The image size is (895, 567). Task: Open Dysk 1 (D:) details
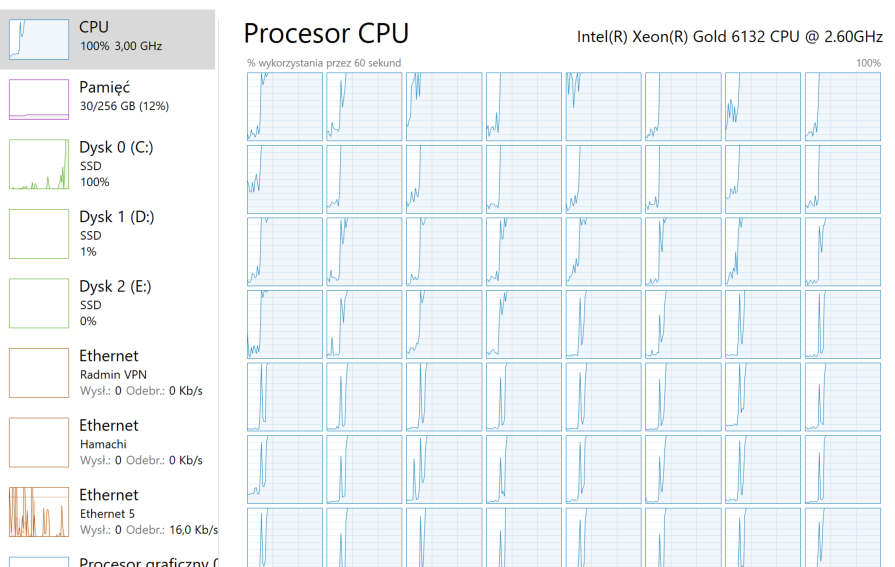point(108,234)
